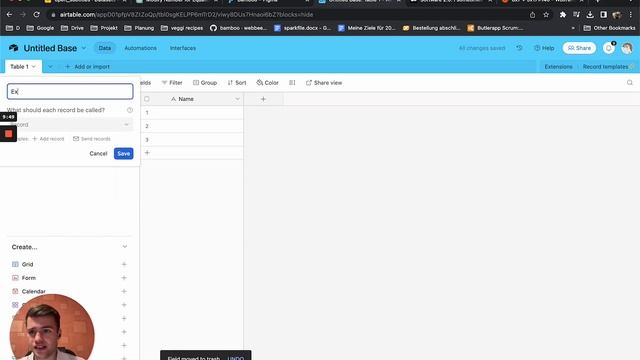Open the Color menu

pos(267,82)
